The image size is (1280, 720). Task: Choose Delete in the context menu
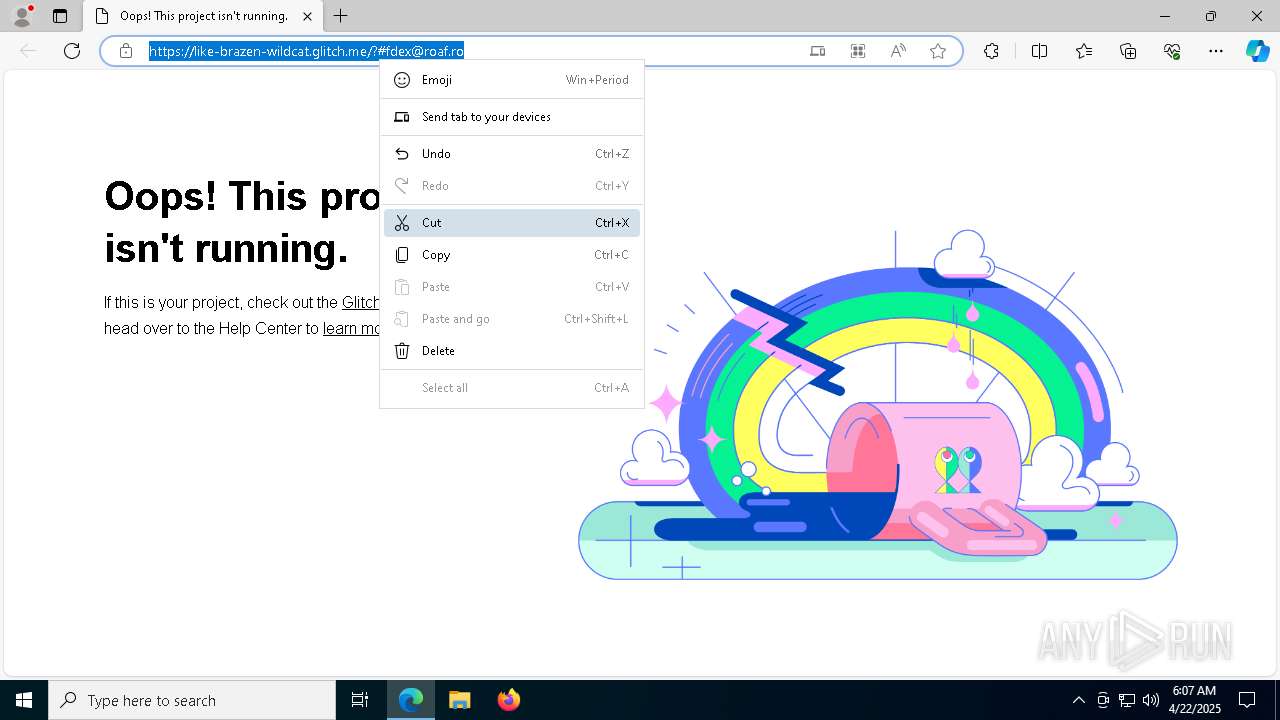point(512,351)
